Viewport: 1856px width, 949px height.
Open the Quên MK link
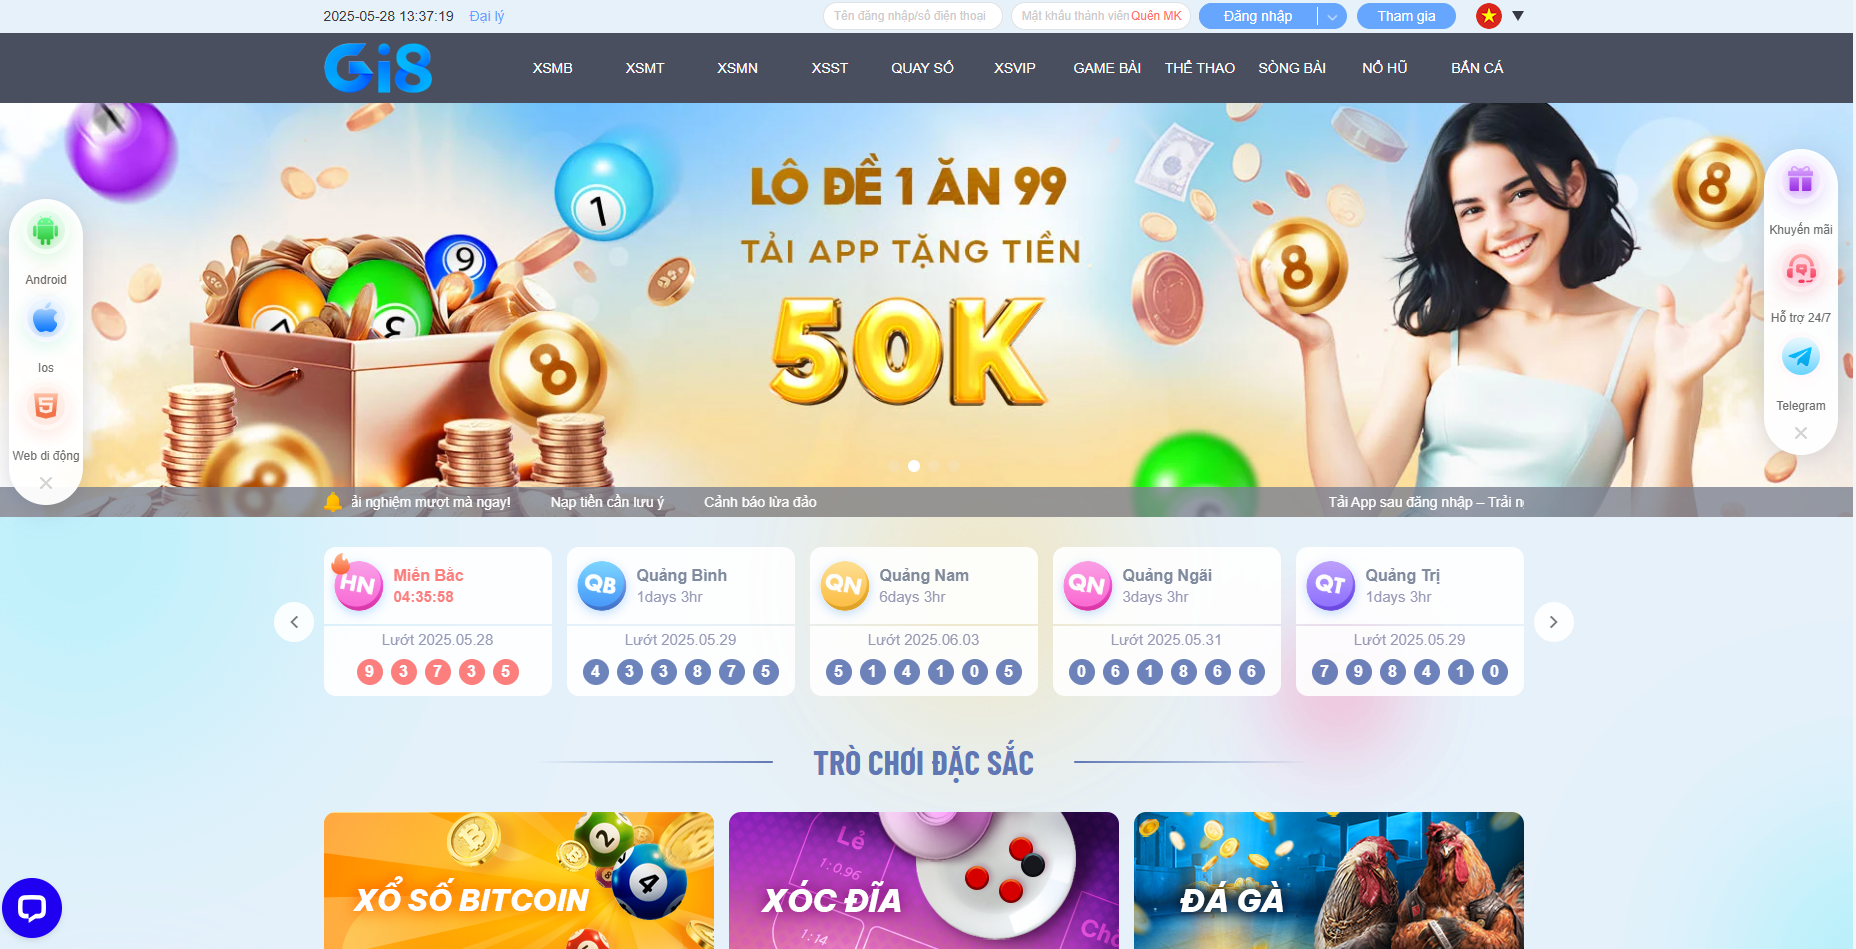(x=1156, y=16)
